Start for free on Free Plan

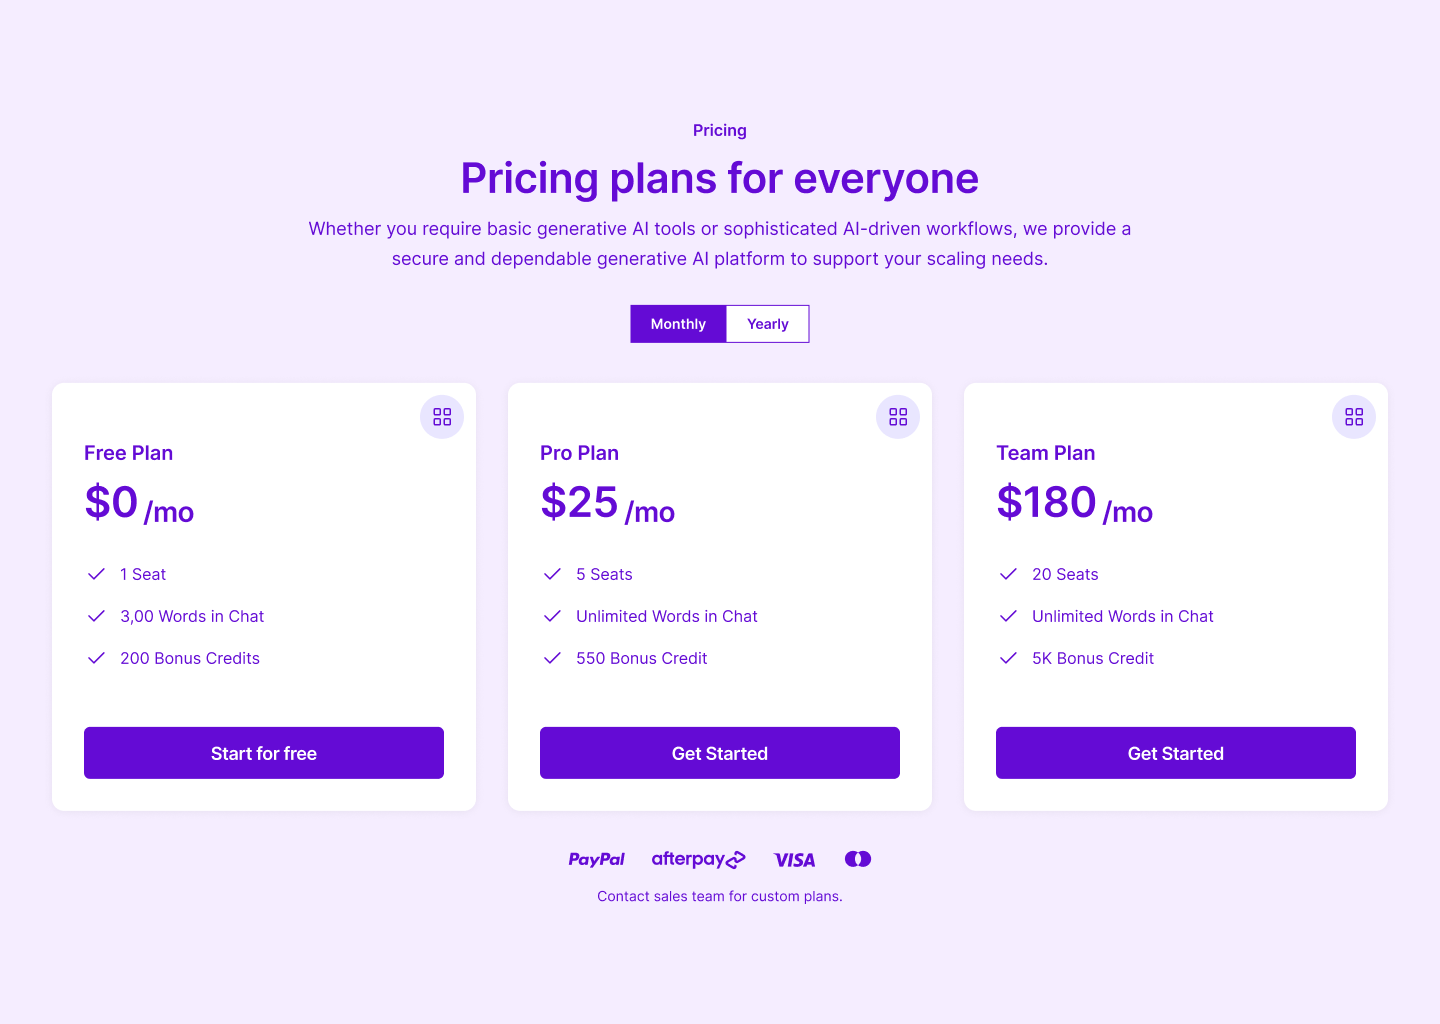pos(264,753)
